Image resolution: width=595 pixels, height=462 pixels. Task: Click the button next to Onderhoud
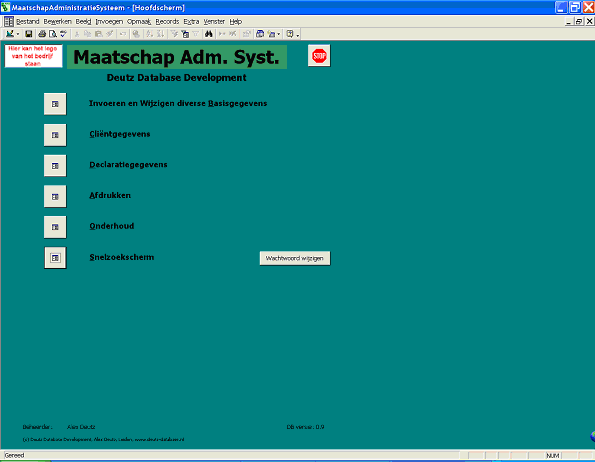(x=55, y=227)
